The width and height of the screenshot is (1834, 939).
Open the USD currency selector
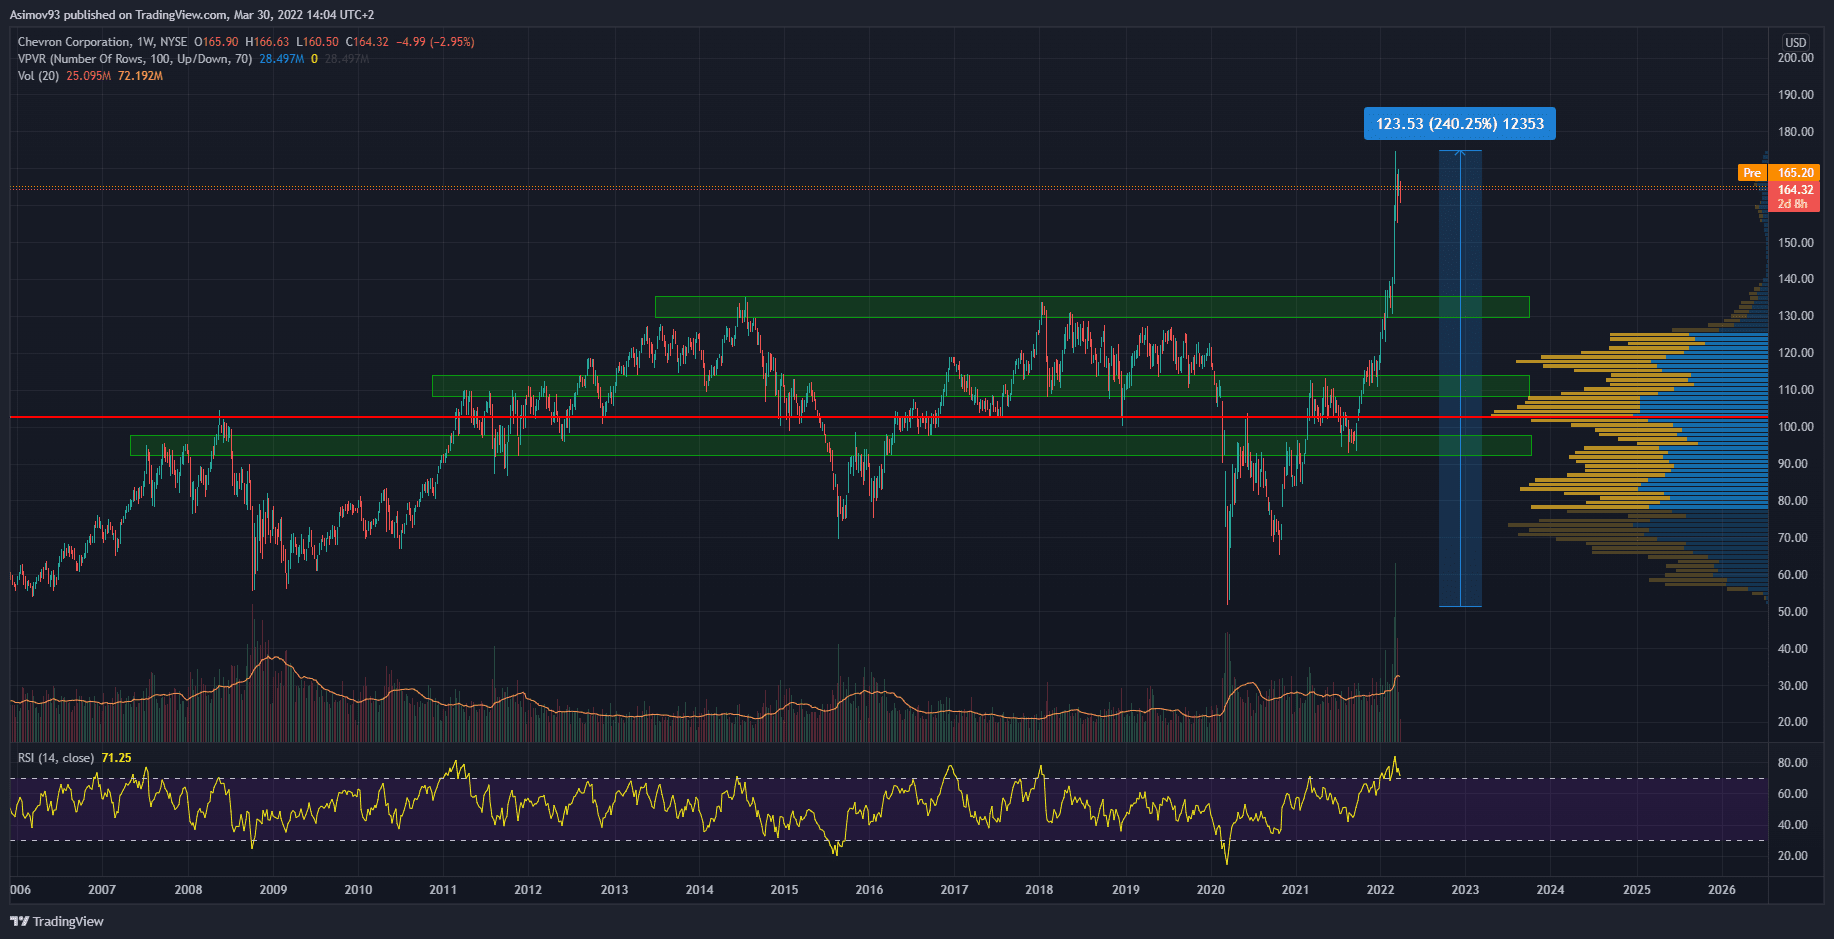1795,42
